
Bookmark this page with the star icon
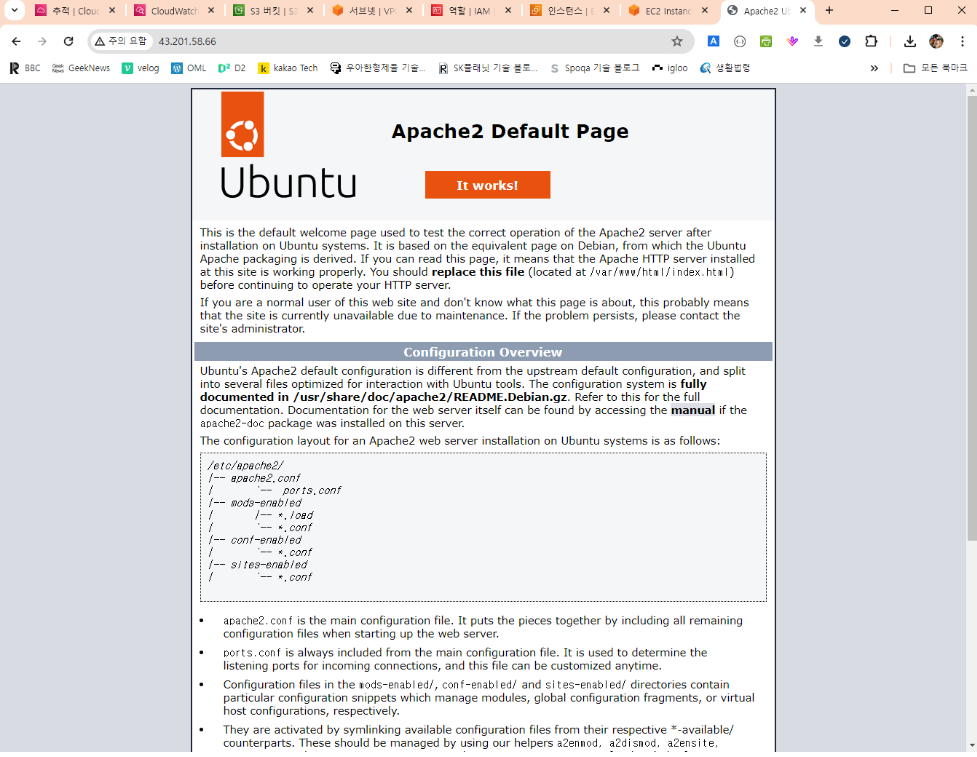click(677, 41)
